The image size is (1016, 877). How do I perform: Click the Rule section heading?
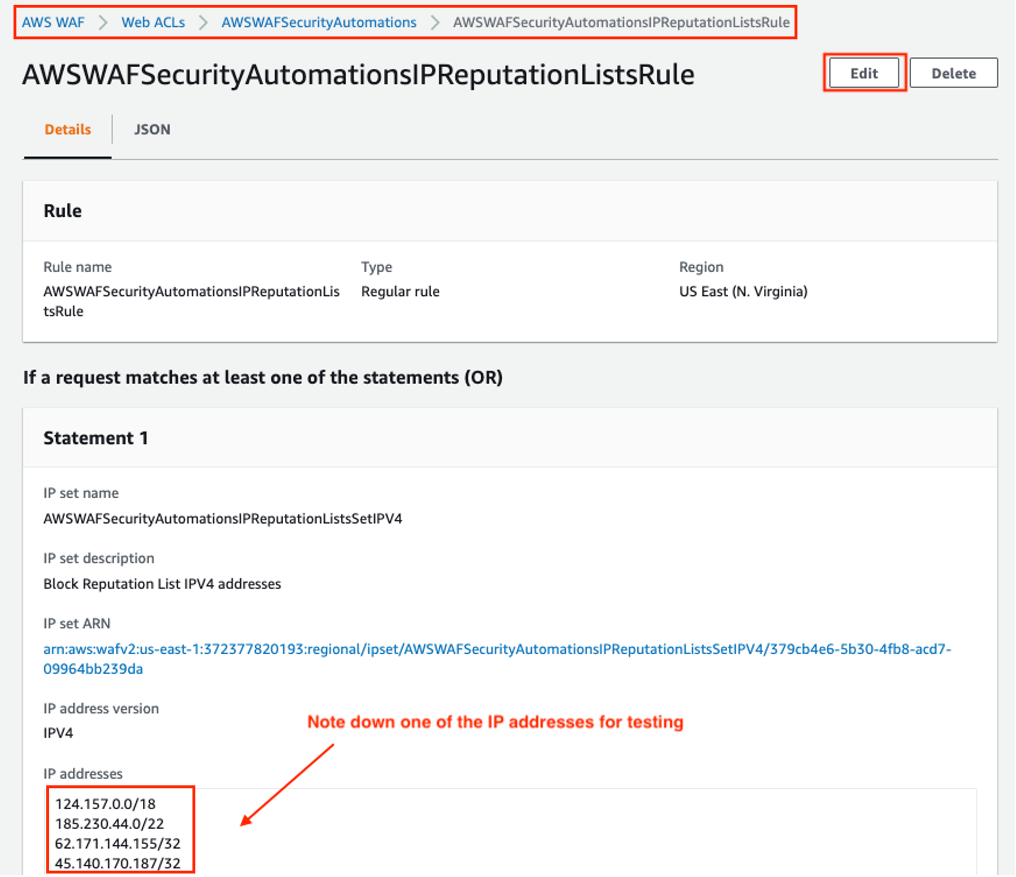(62, 211)
